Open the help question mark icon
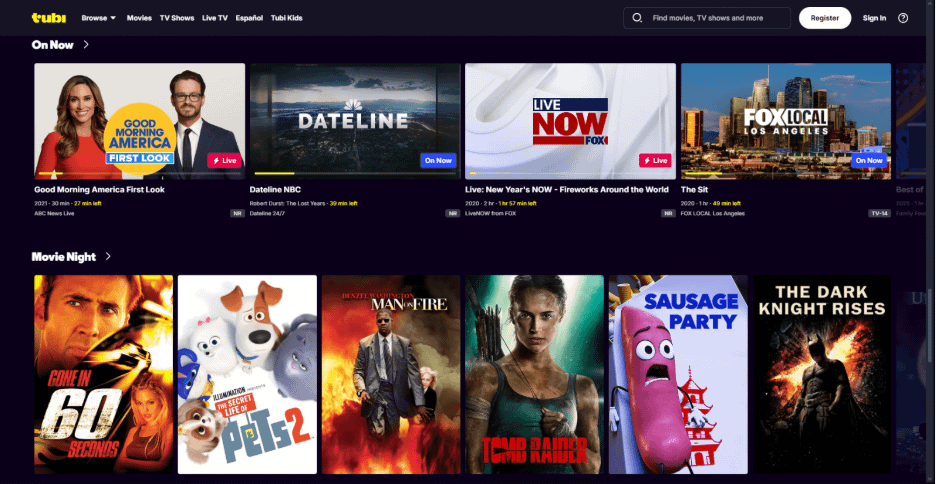Image resolution: width=936 pixels, height=484 pixels. coord(903,18)
